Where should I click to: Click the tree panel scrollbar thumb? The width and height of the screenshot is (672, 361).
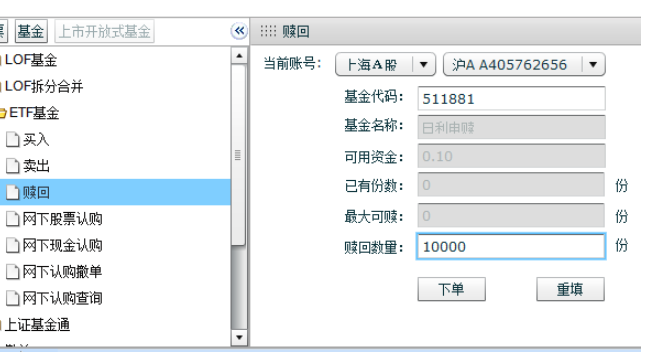click(x=238, y=155)
